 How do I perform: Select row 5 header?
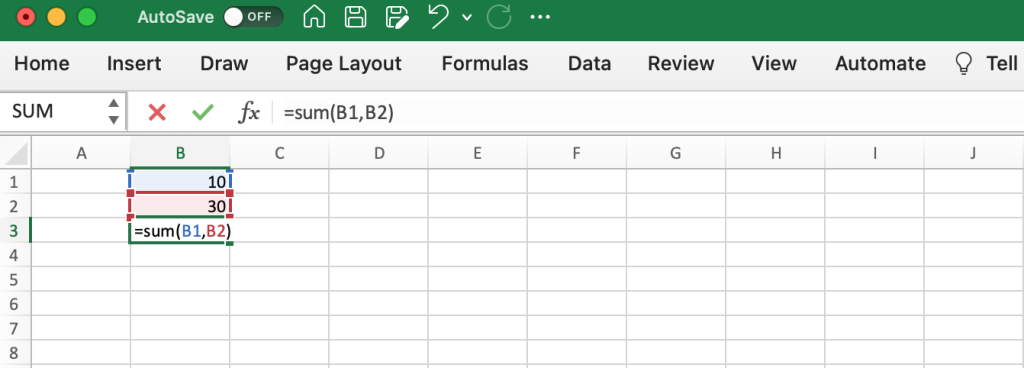[14, 280]
